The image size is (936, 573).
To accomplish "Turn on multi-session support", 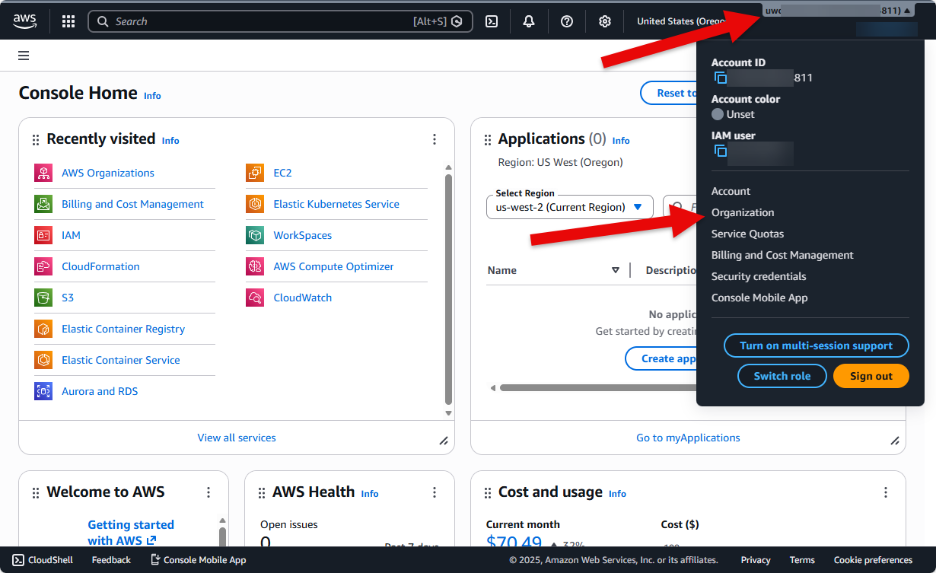I will pos(816,346).
